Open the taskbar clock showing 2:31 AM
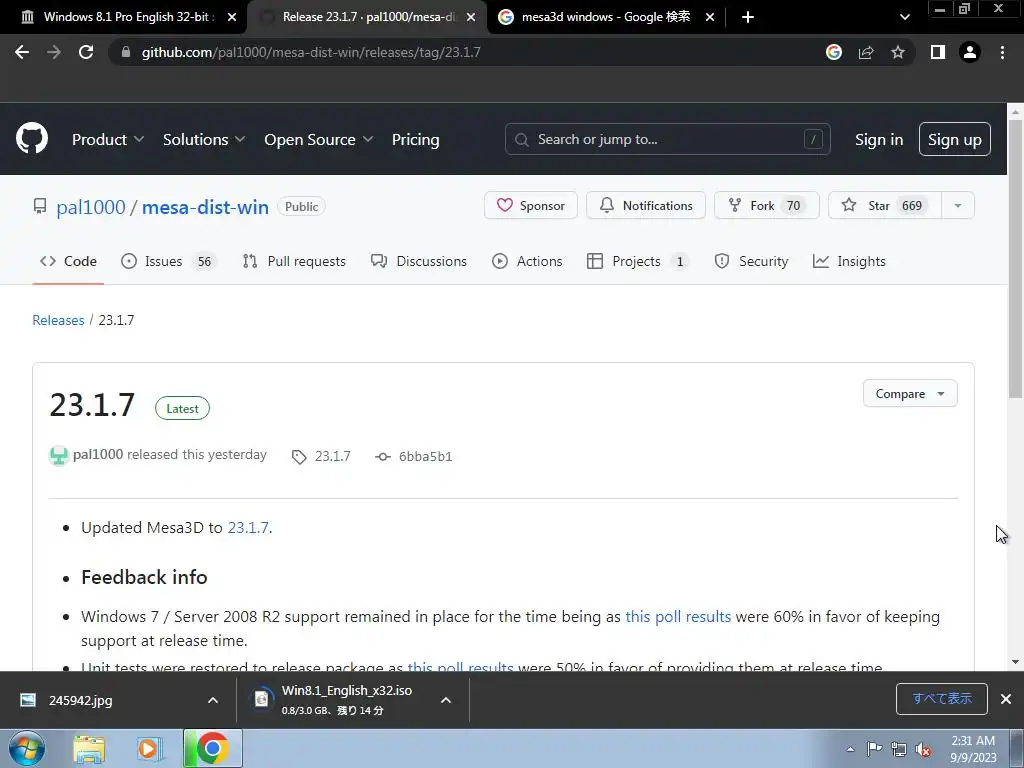Image resolution: width=1024 pixels, height=768 pixels. coord(972,748)
